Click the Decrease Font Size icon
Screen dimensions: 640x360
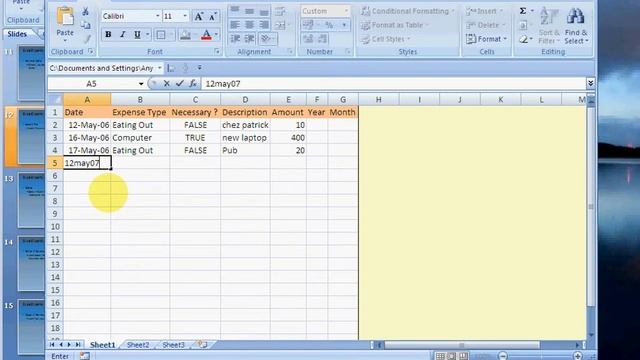(212, 16)
